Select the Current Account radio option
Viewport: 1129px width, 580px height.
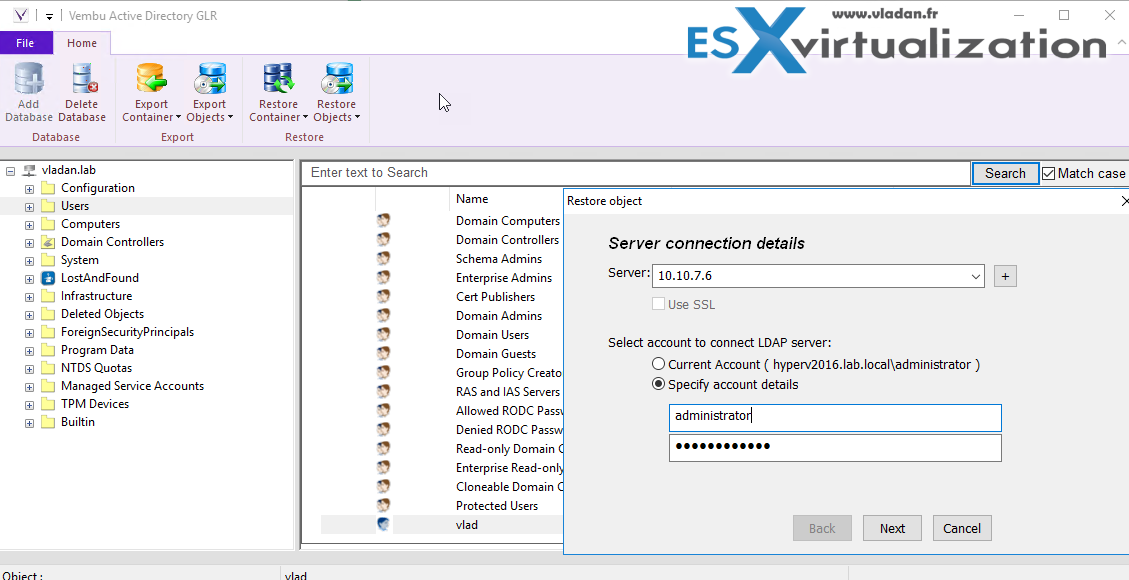(x=658, y=364)
